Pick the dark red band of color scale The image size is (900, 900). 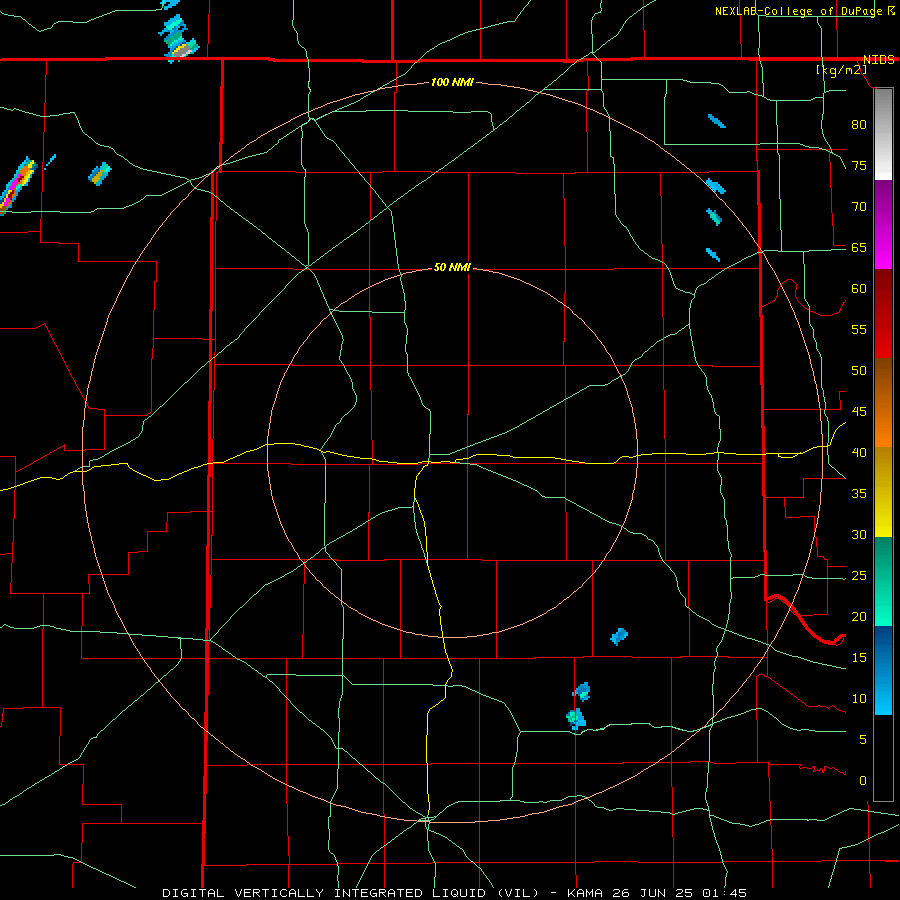(x=883, y=292)
